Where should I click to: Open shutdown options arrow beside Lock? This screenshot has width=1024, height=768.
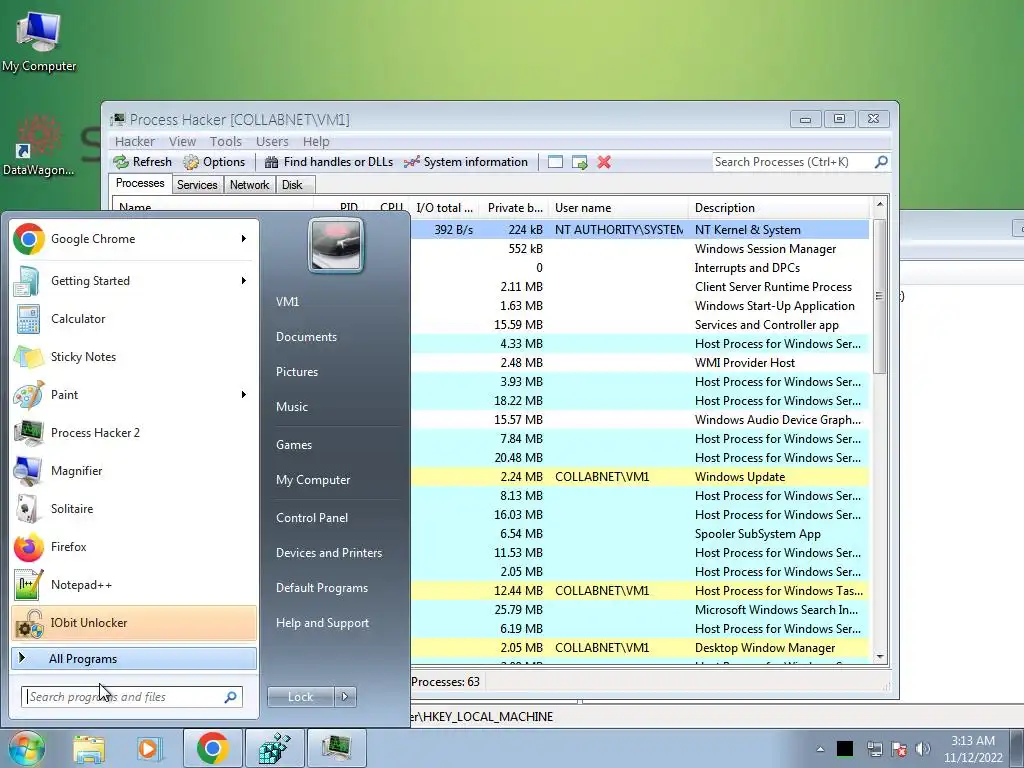pos(345,697)
